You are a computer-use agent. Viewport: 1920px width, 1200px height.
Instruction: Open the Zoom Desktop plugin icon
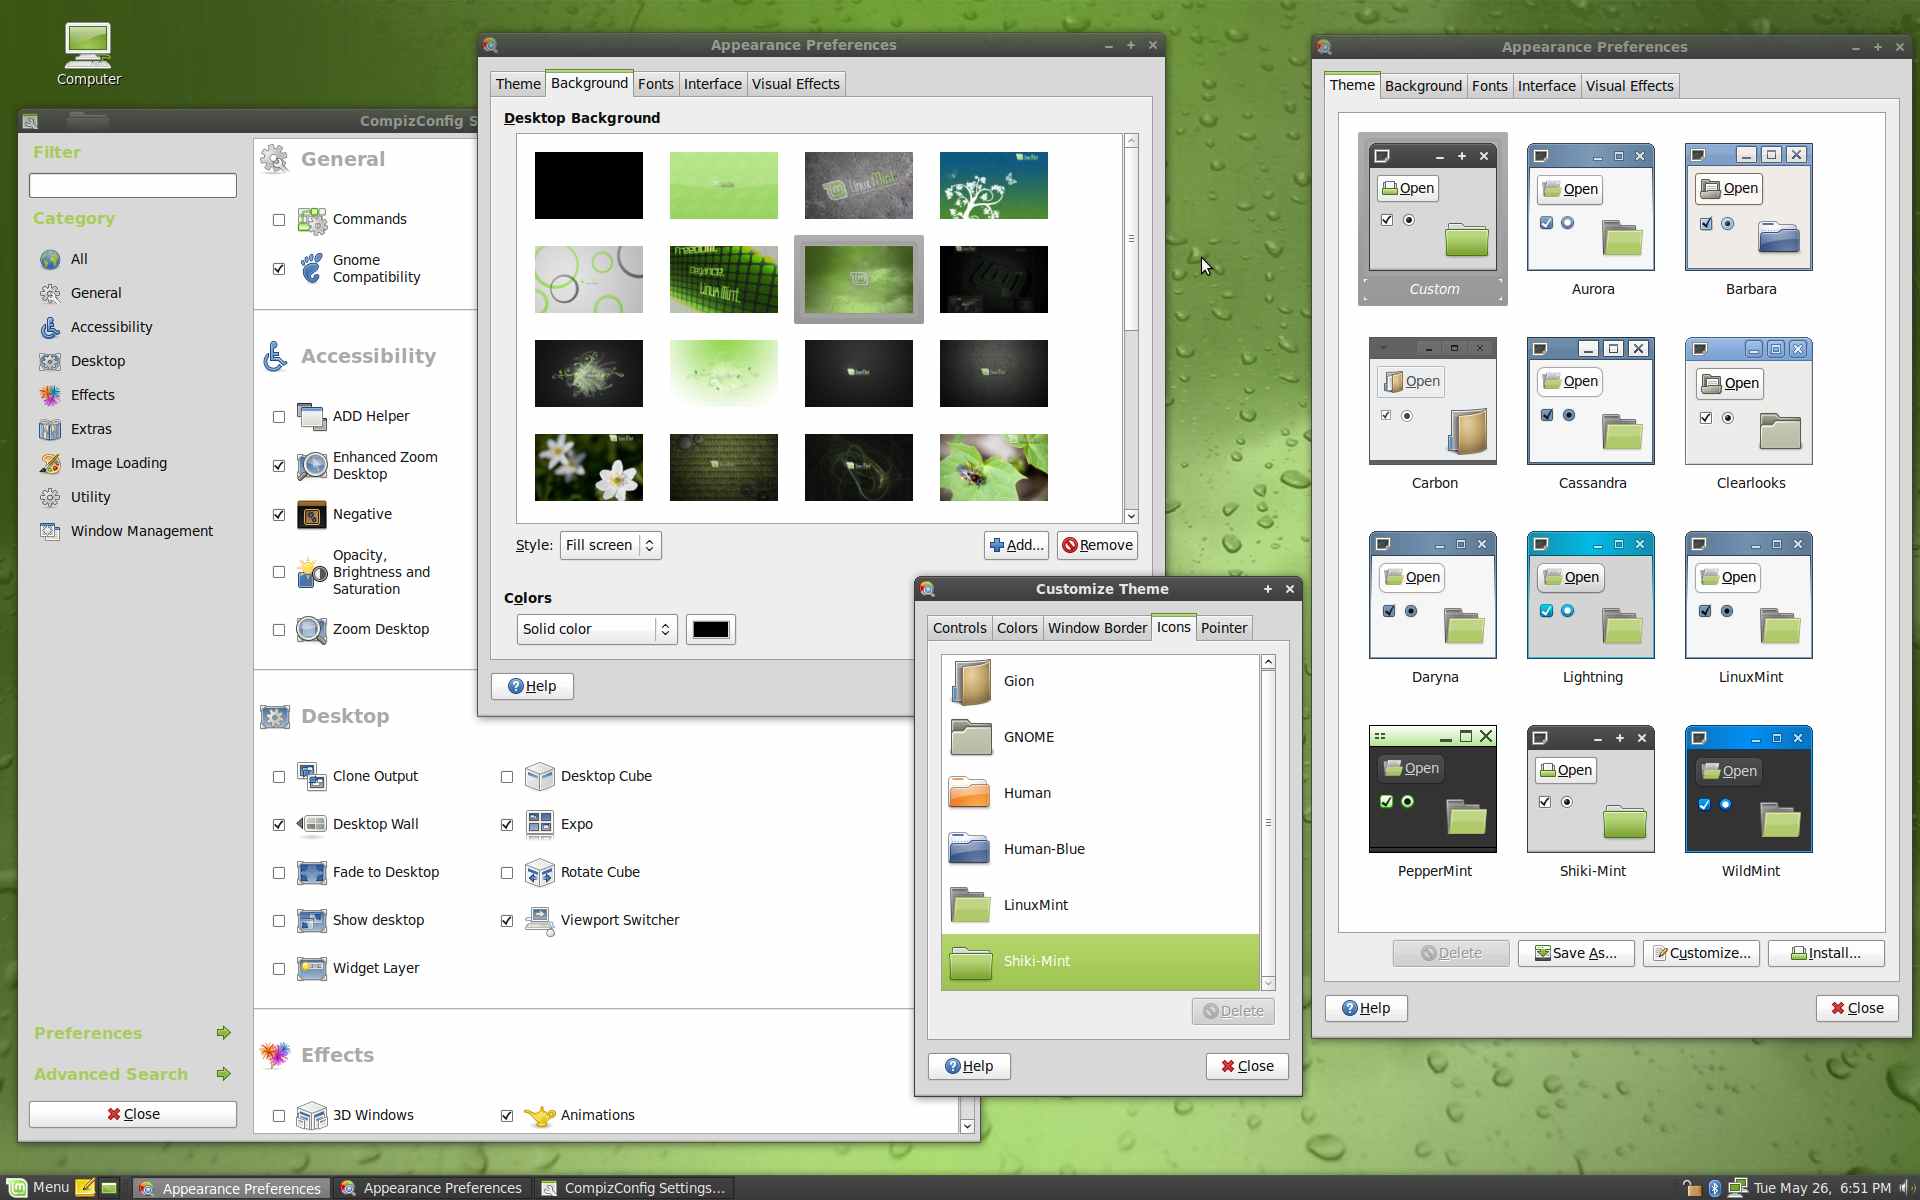(312, 630)
